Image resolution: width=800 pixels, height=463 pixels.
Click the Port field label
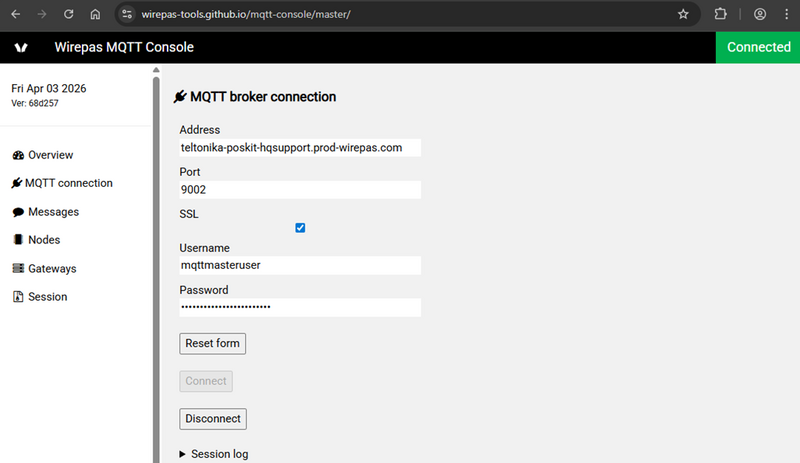tap(190, 172)
